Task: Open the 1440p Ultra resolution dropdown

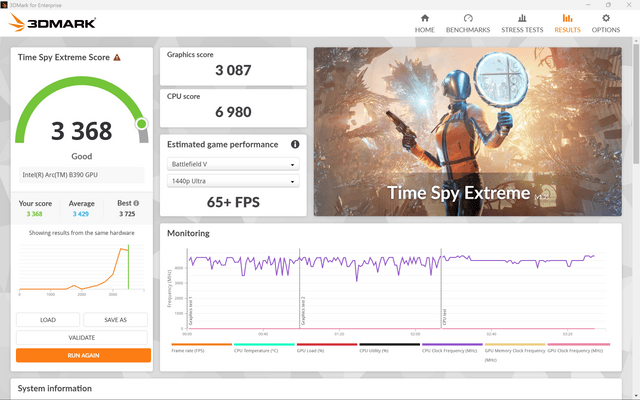Action: click(x=233, y=181)
